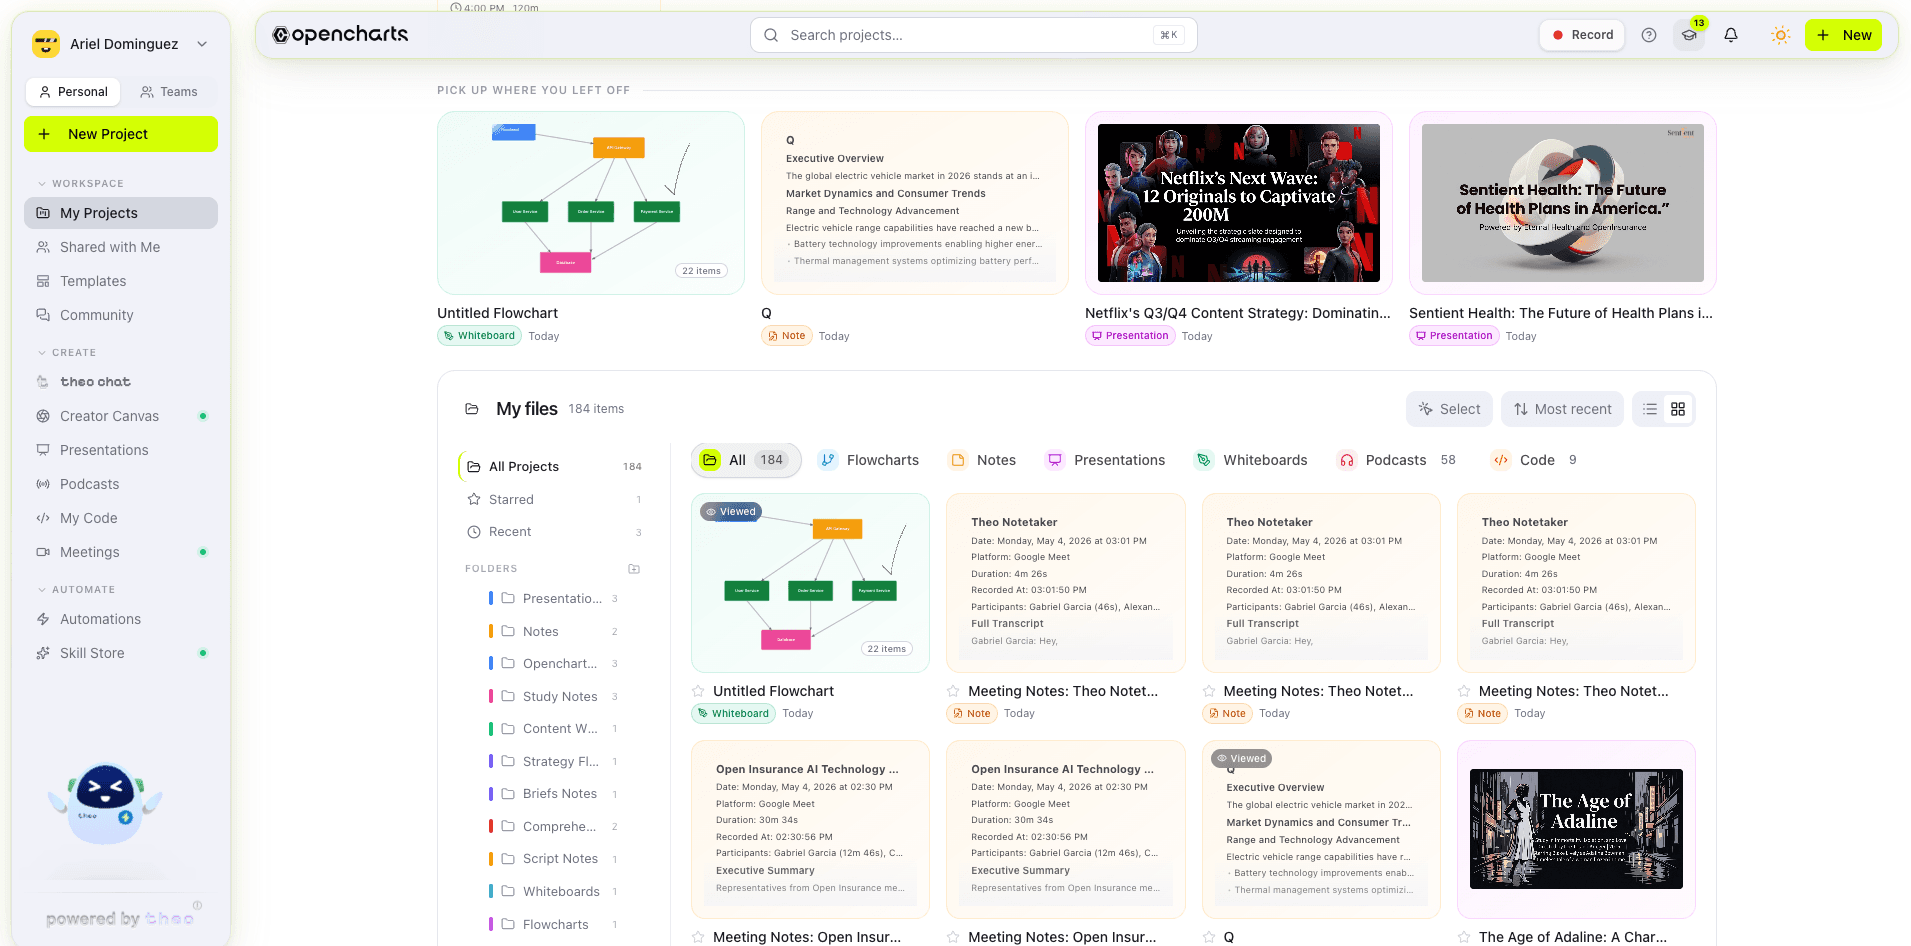Open The Age of Adaline thumbnail
The width and height of the screenshot is (1911, 946).
[x=1576, y=829]
